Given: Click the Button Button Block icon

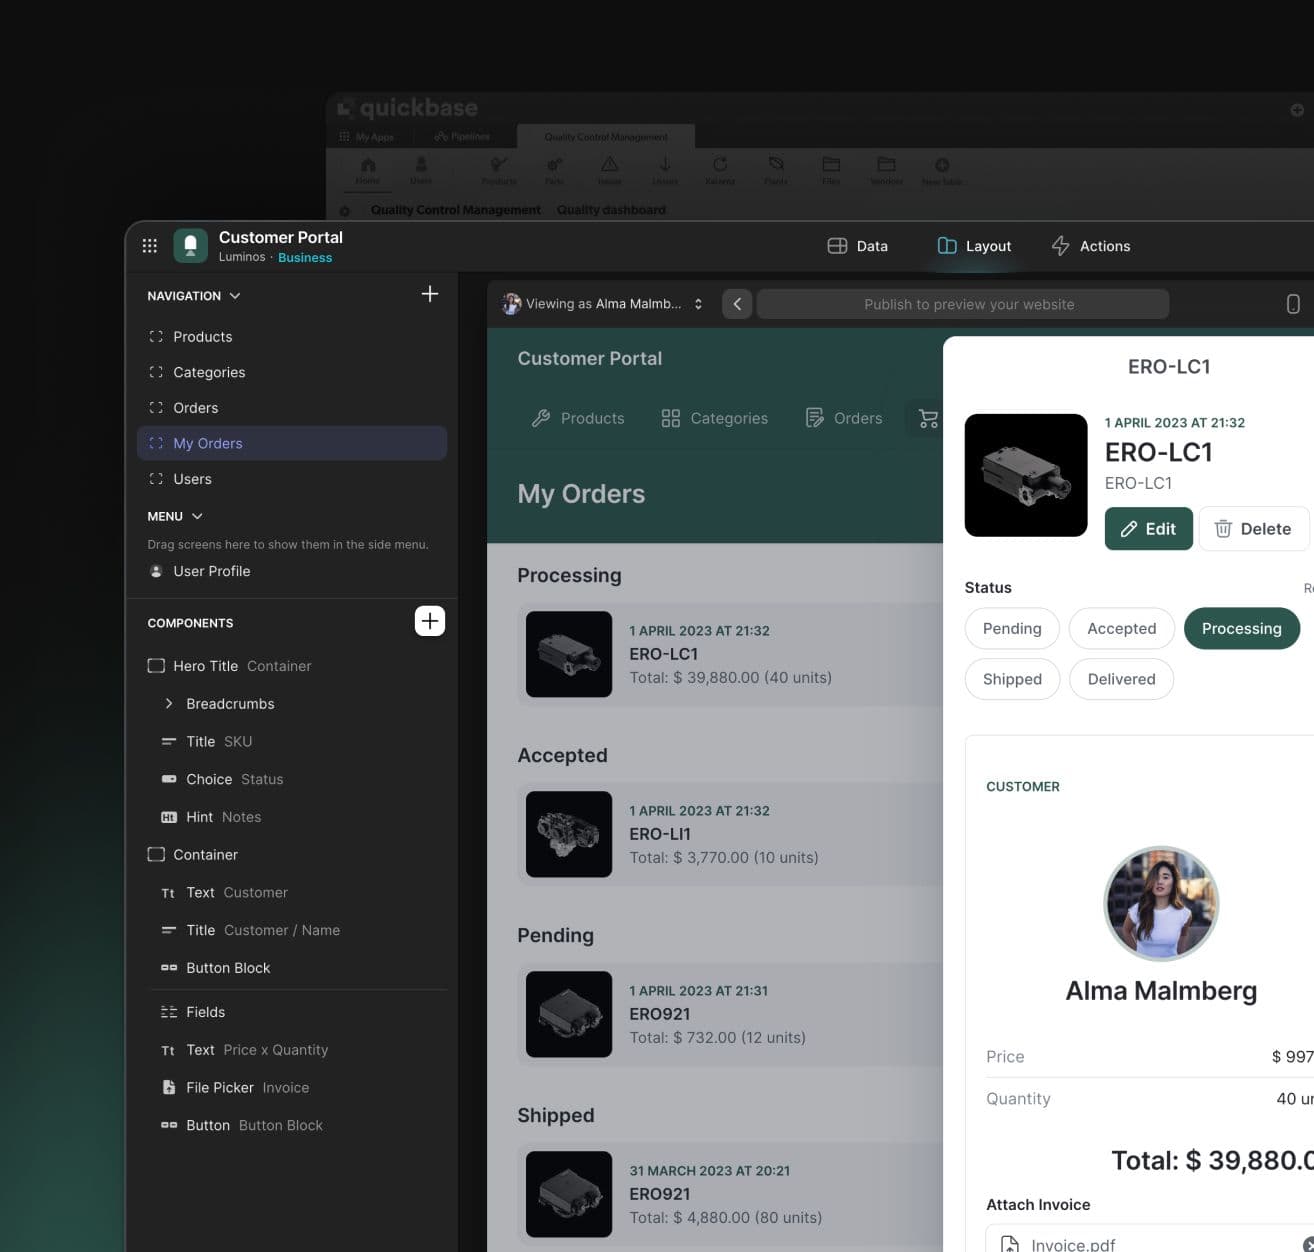Looking at the screenshot, I should coord(169,1125).
